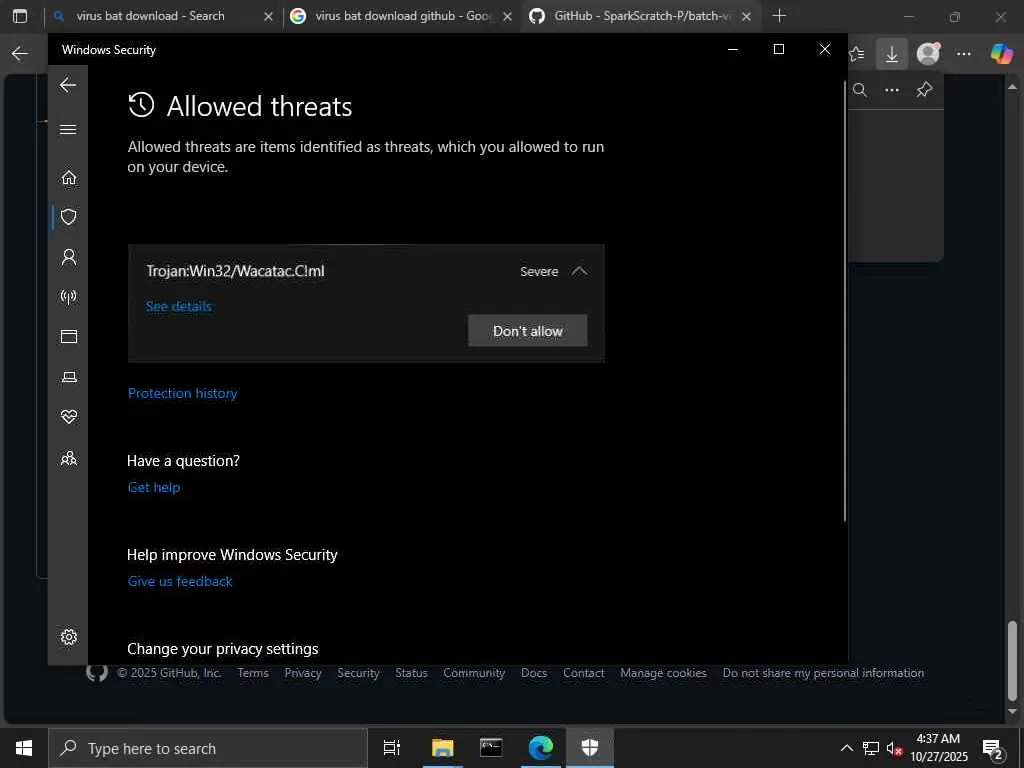
Task: Open Family options icon
Action: [69, 458]
